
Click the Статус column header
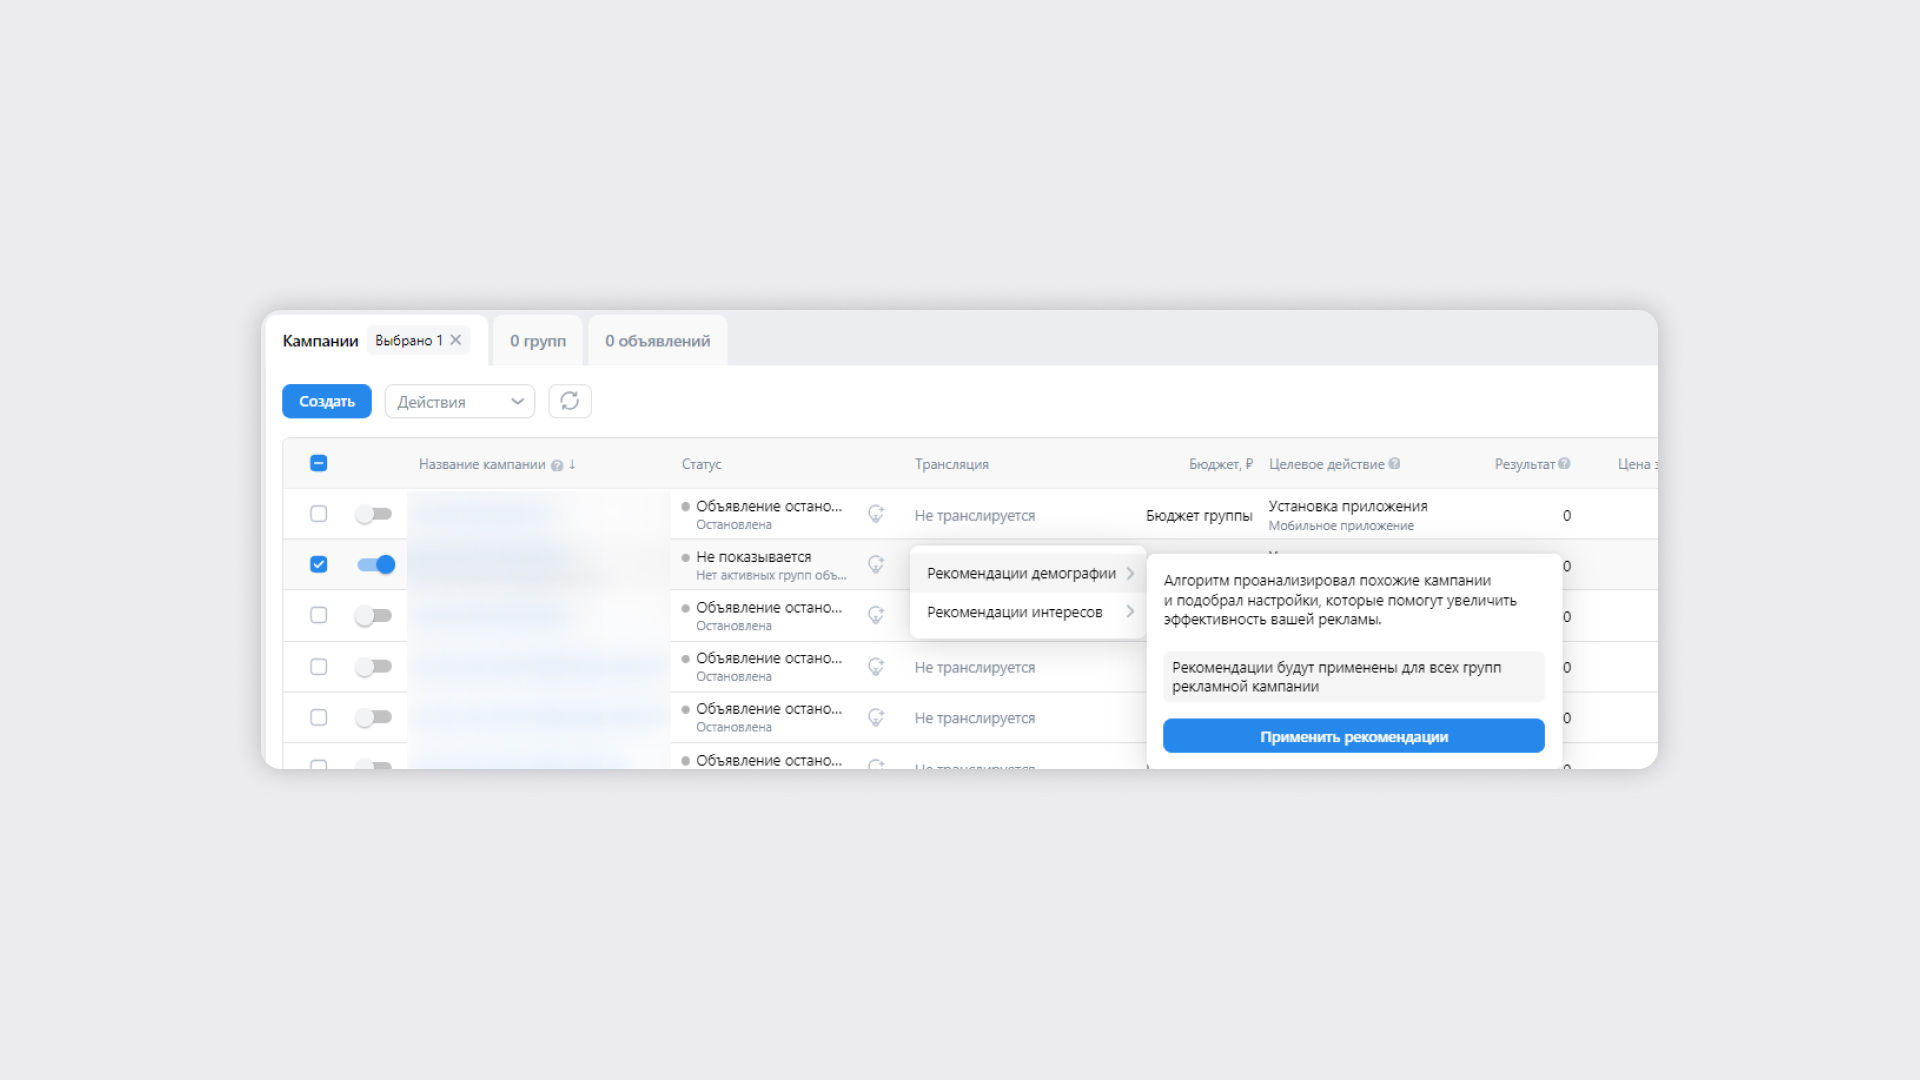tap(702, 464)
